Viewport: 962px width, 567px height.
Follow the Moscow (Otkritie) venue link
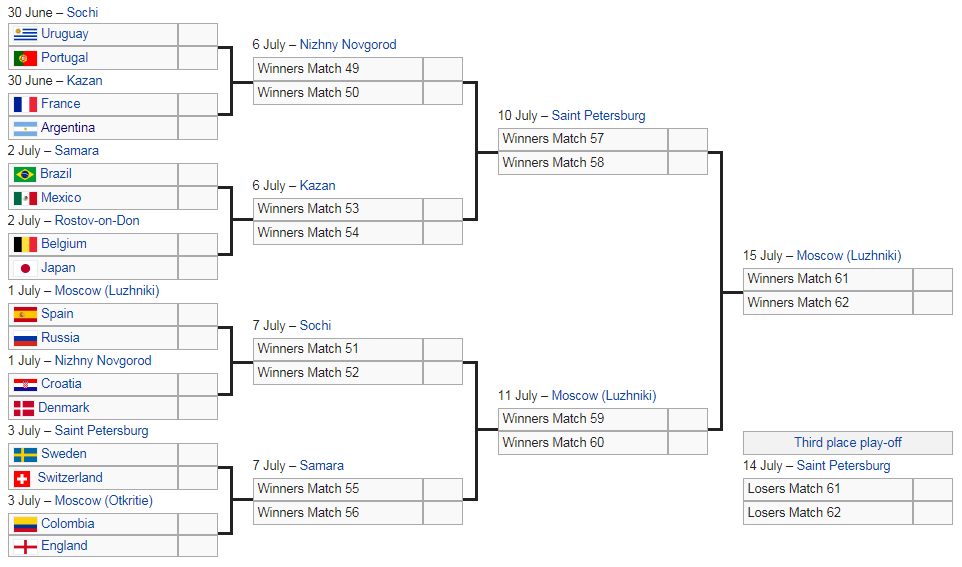pos(103,500)
